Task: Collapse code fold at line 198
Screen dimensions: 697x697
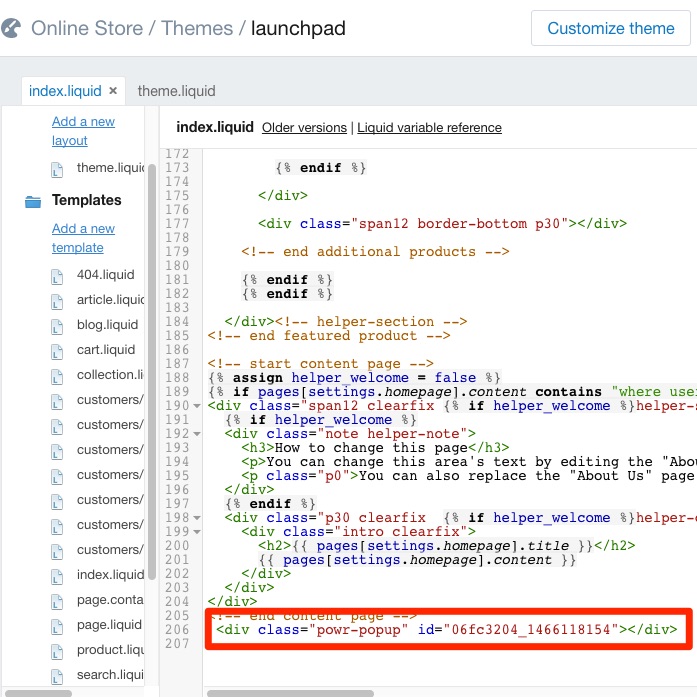Action: tap(196, 518)
